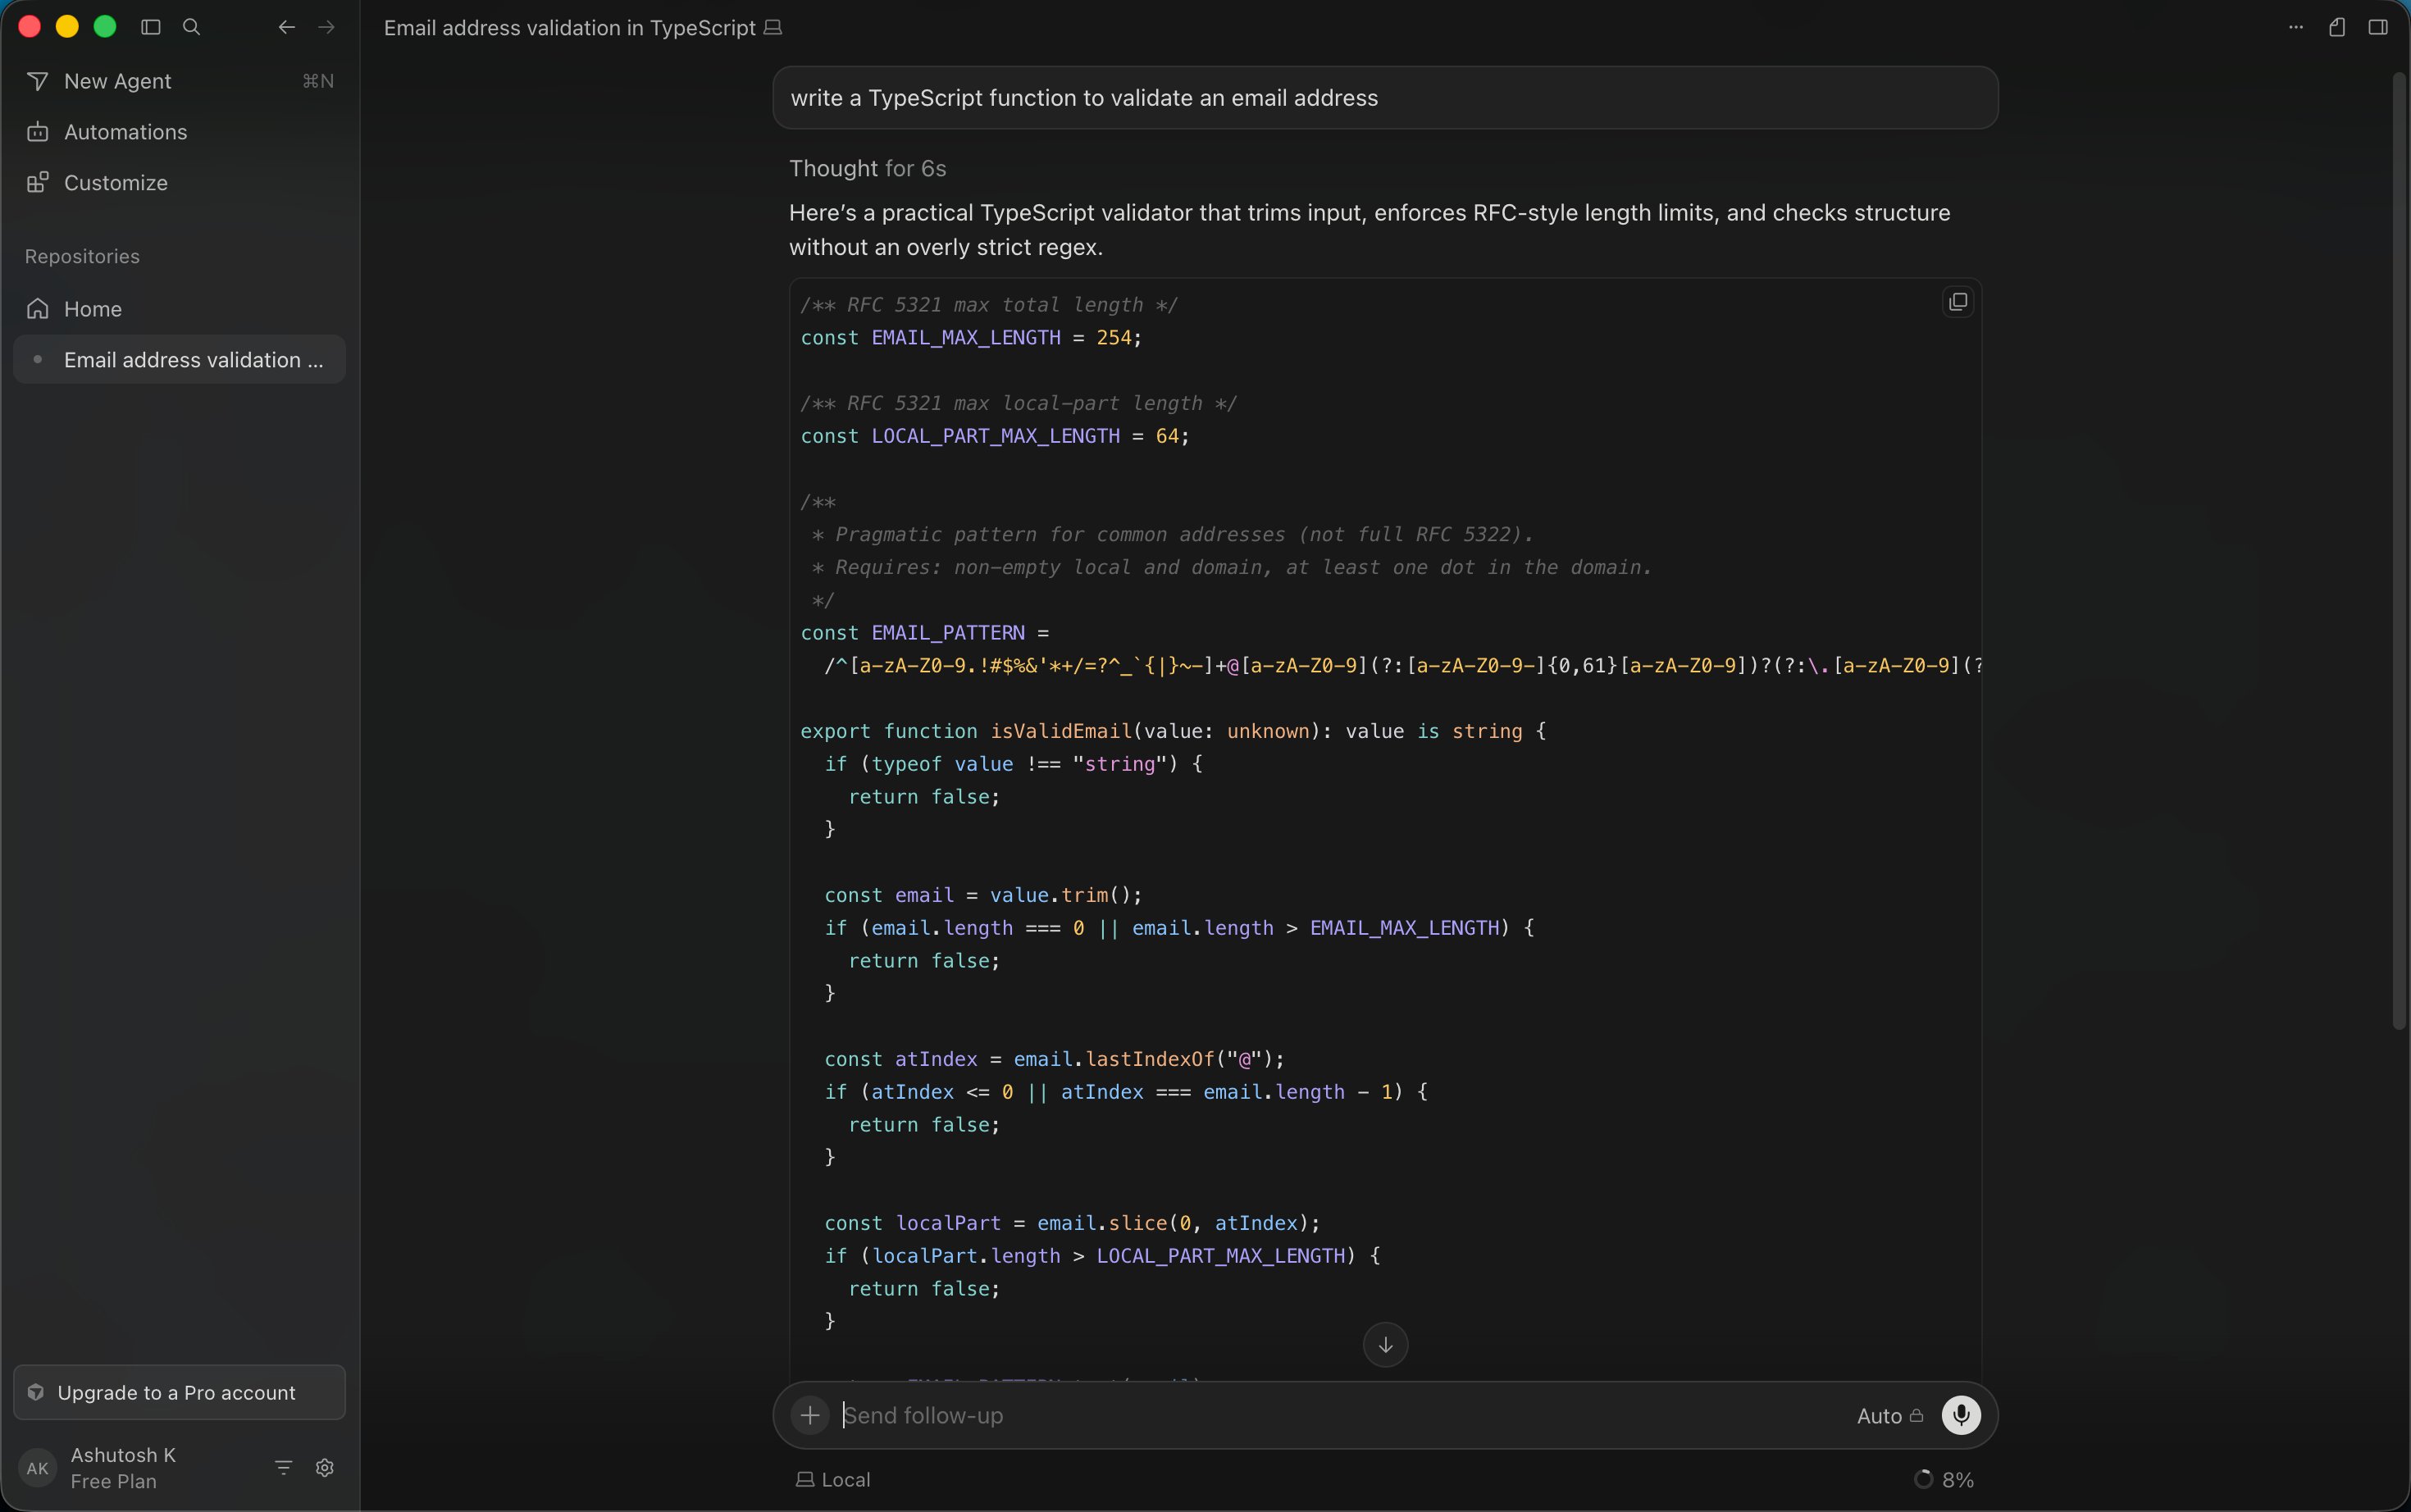Focus the Send follow-up input
Image resolution: width=2411 pixels, height=1512 pixels.
coord(1340,1416)
